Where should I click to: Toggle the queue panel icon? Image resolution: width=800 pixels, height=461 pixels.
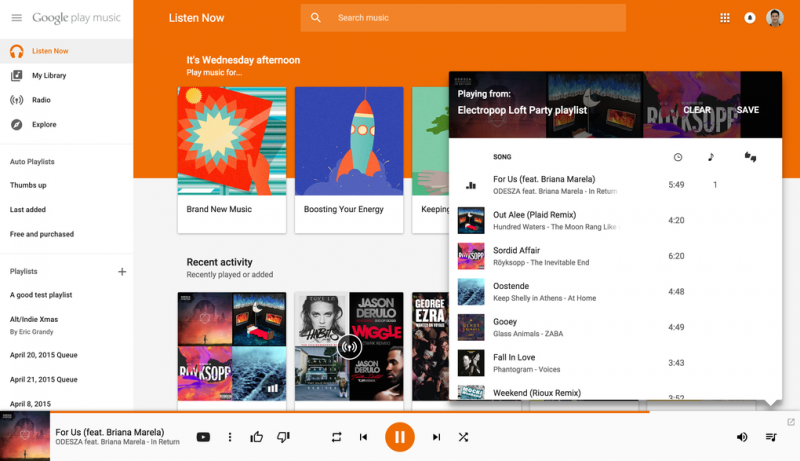click(771, 437)
